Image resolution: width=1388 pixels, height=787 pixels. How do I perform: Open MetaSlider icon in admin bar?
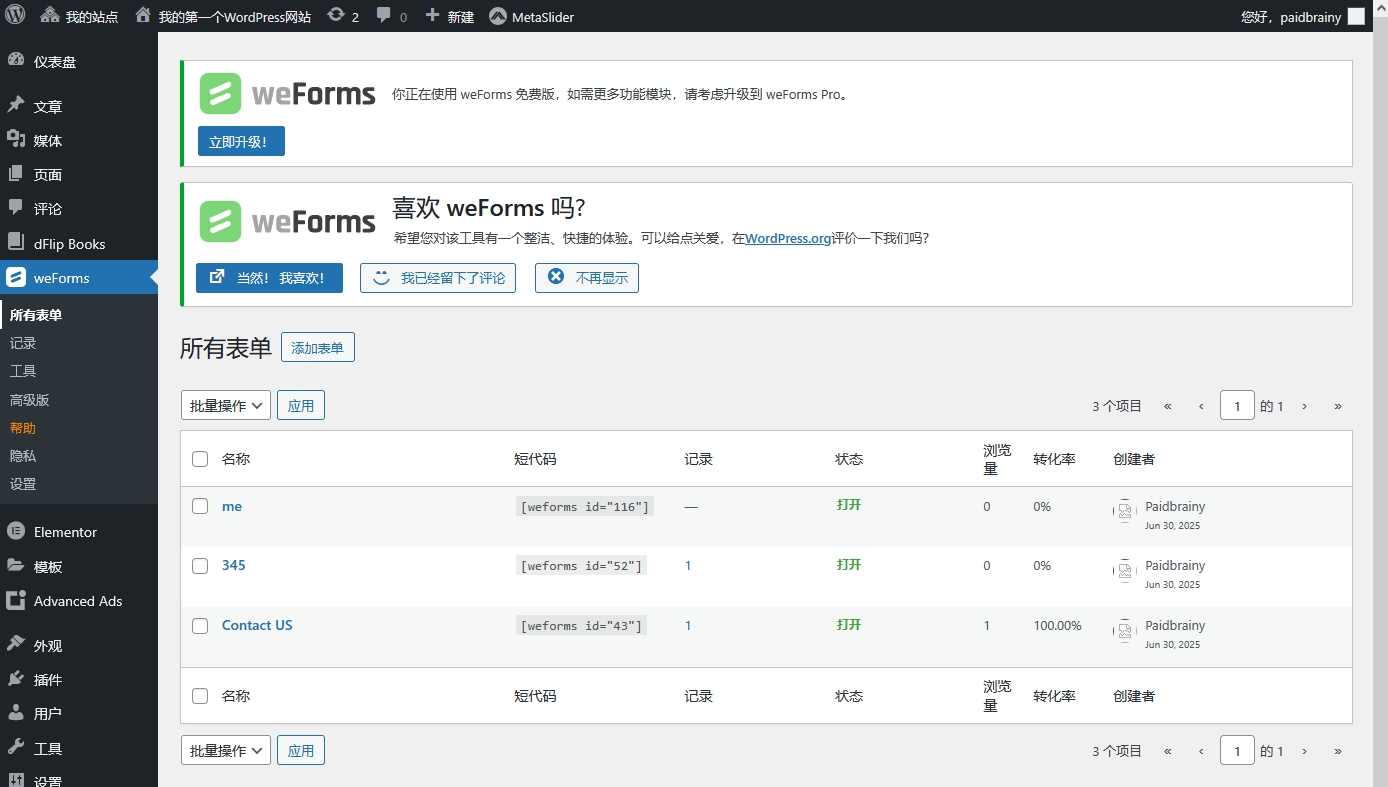coord(497,17)
